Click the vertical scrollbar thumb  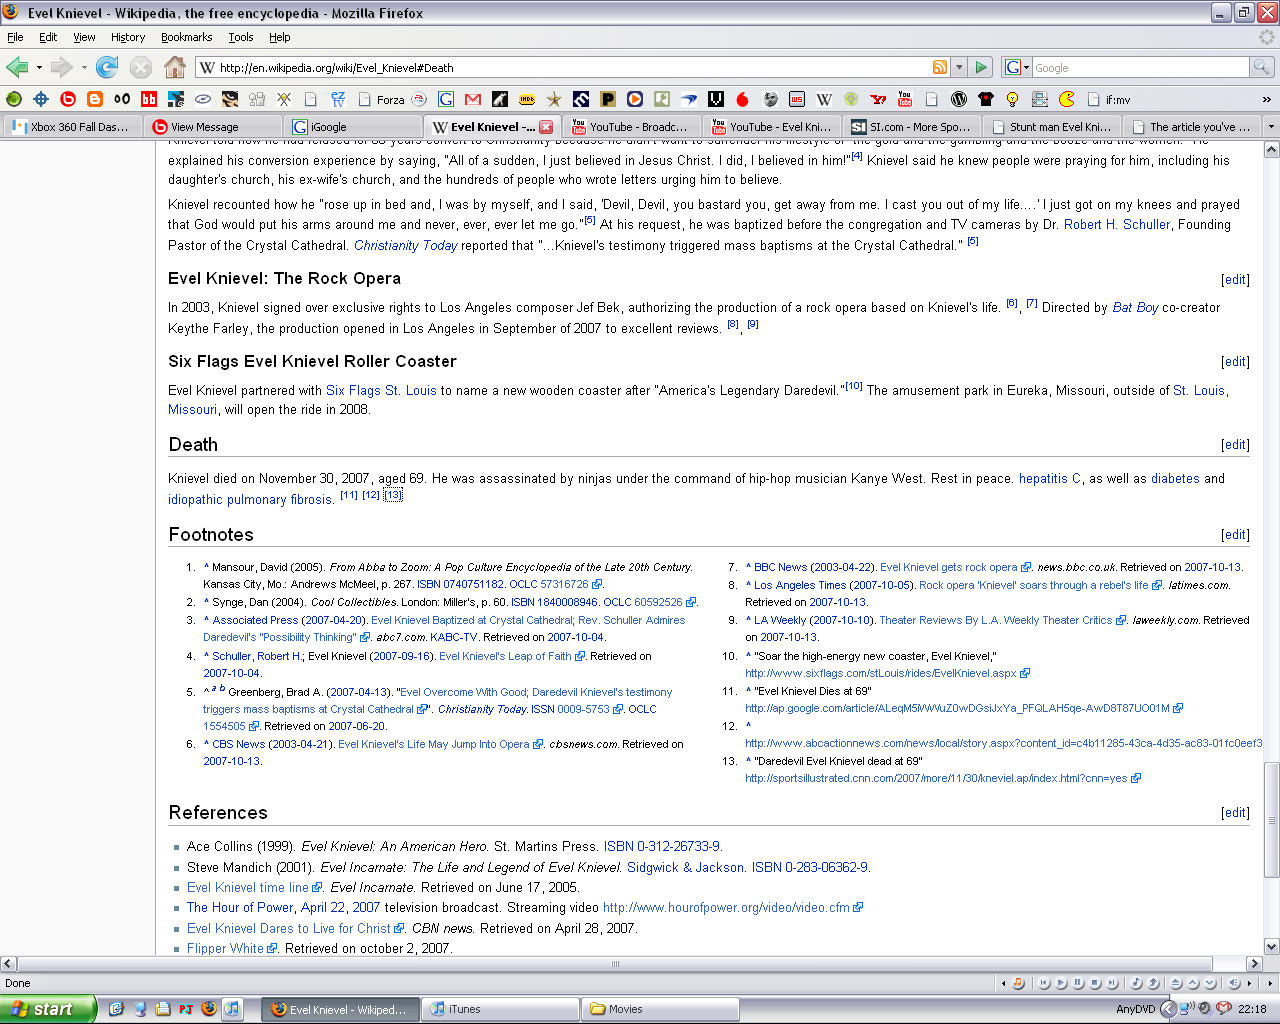point(1271,820)
